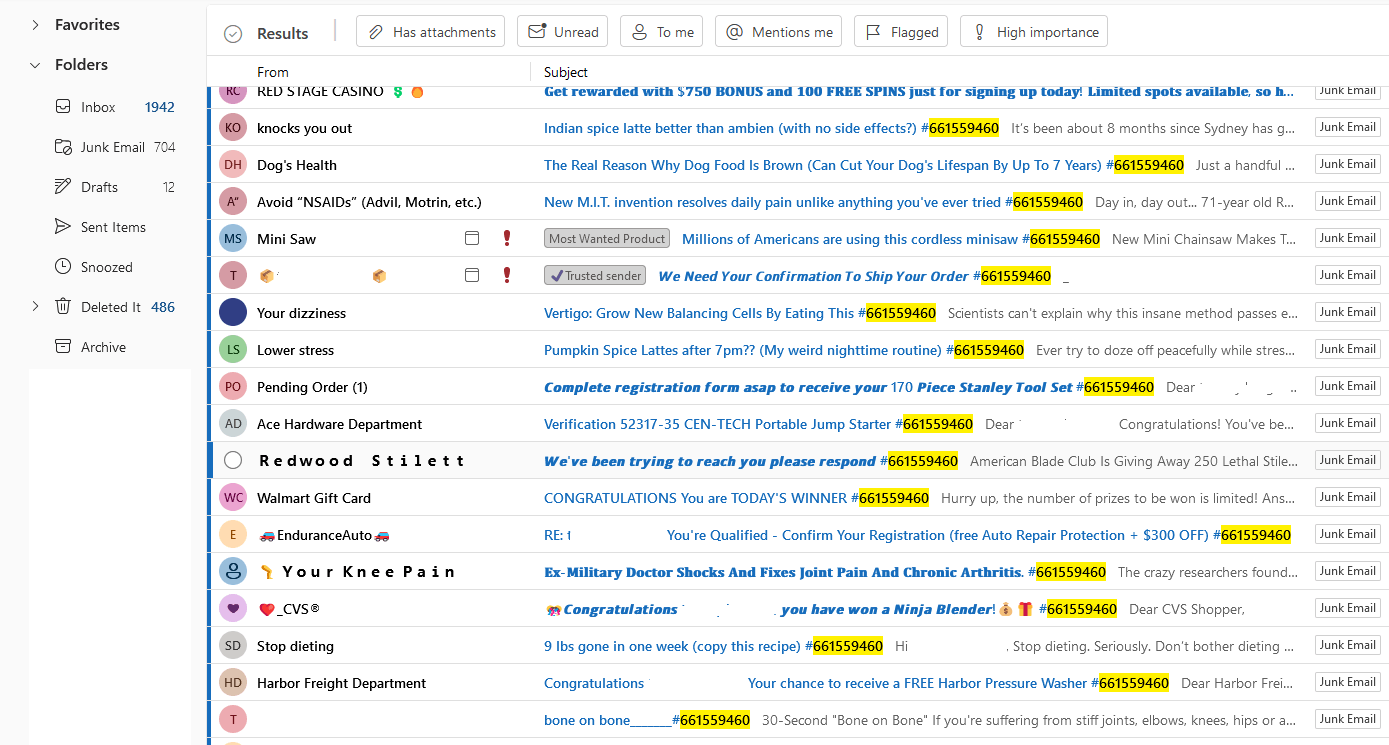The width and height of the screenshot is (1389, 745).
Task: Click the person avatar for Your Knee Pain
Action: tap(233, 572)
